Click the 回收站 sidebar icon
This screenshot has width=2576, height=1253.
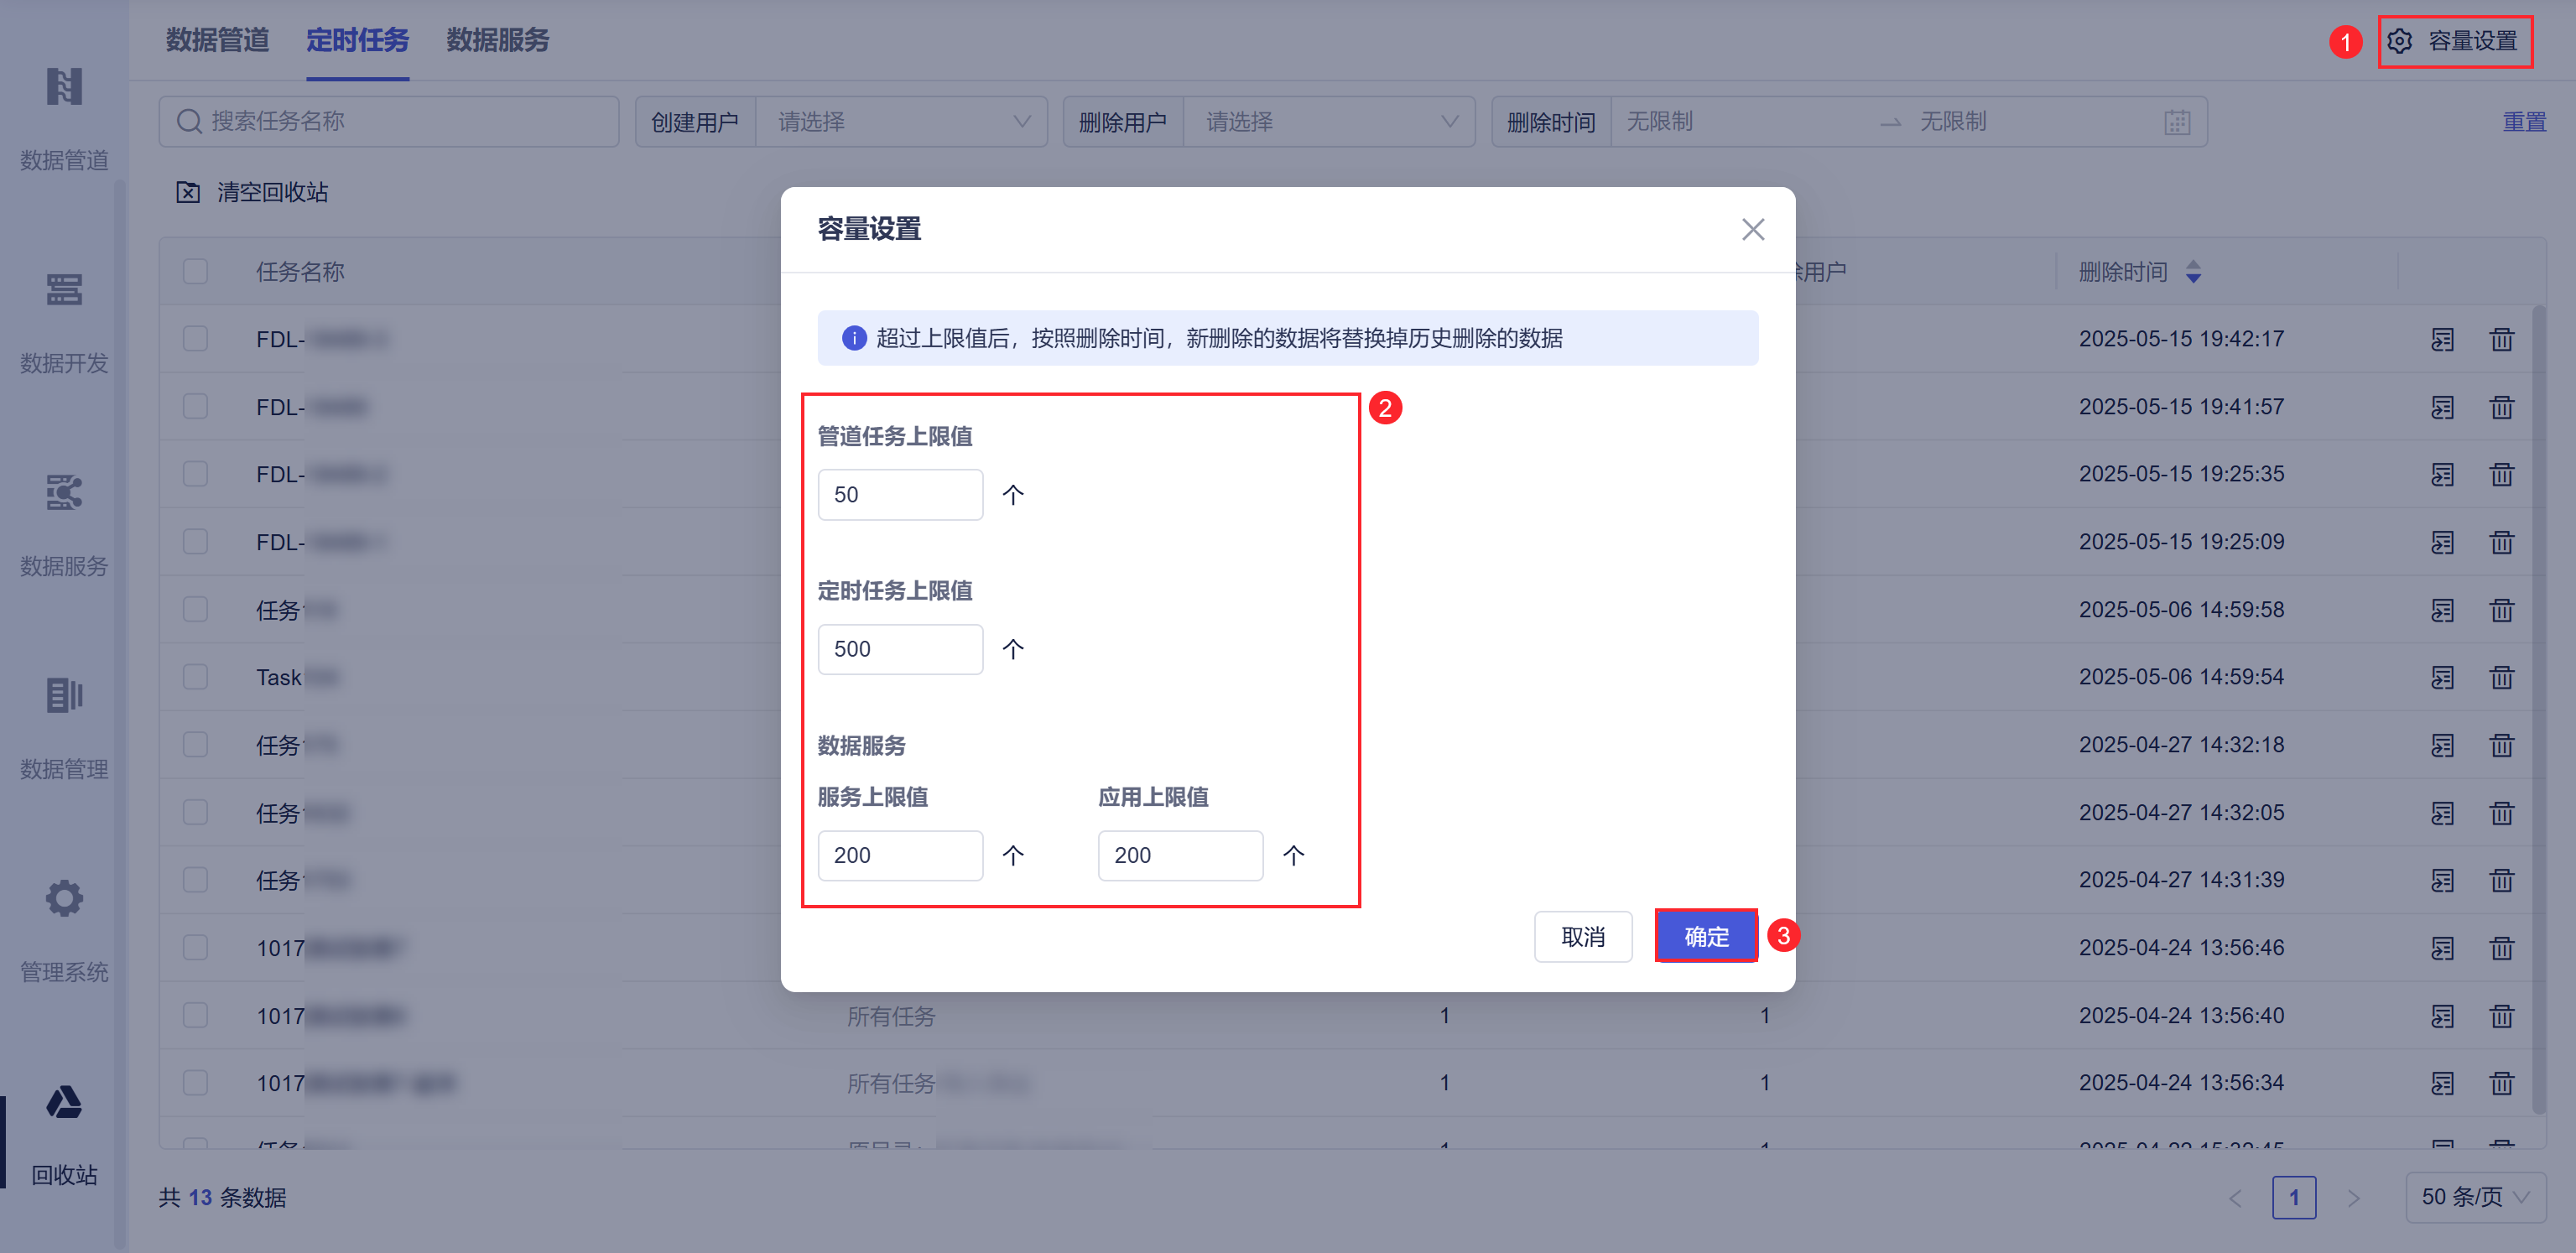click(64, 1102)
